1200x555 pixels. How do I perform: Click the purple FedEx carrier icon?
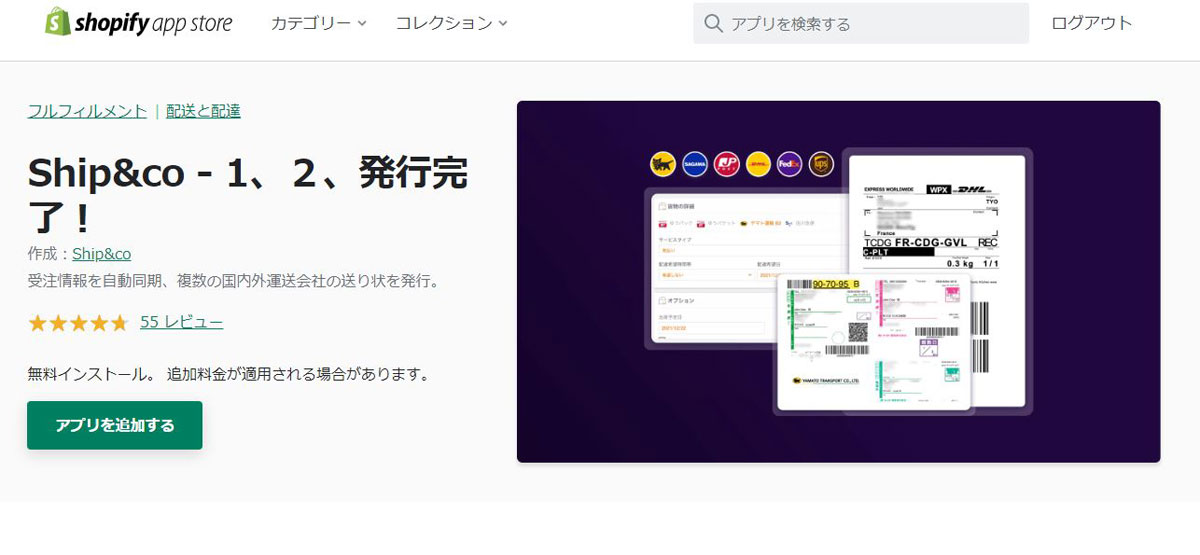[789, 164]
